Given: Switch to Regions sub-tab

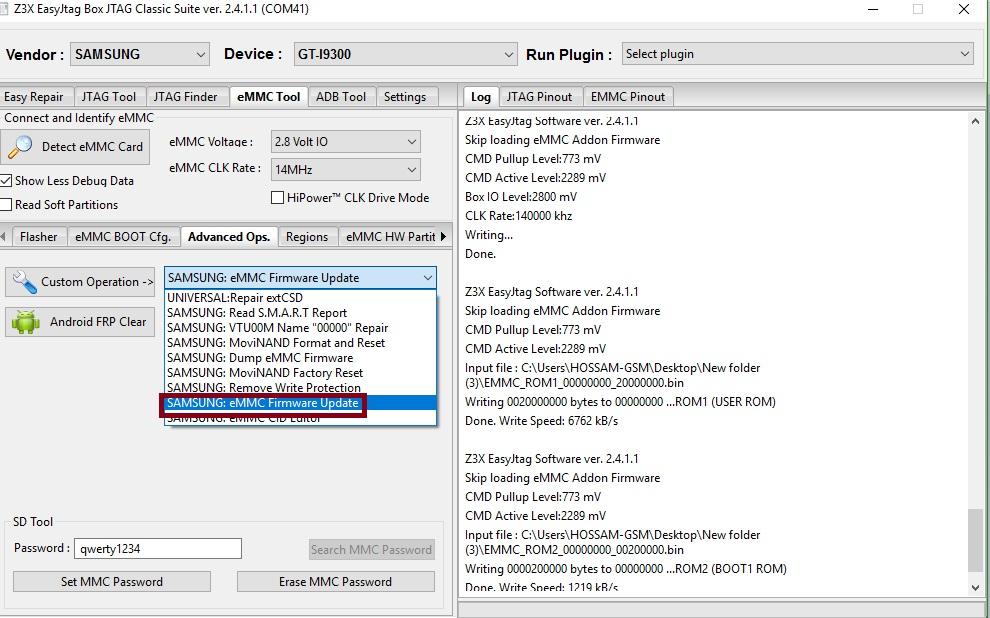Looking at the screenshot, I should click(307, 237).
